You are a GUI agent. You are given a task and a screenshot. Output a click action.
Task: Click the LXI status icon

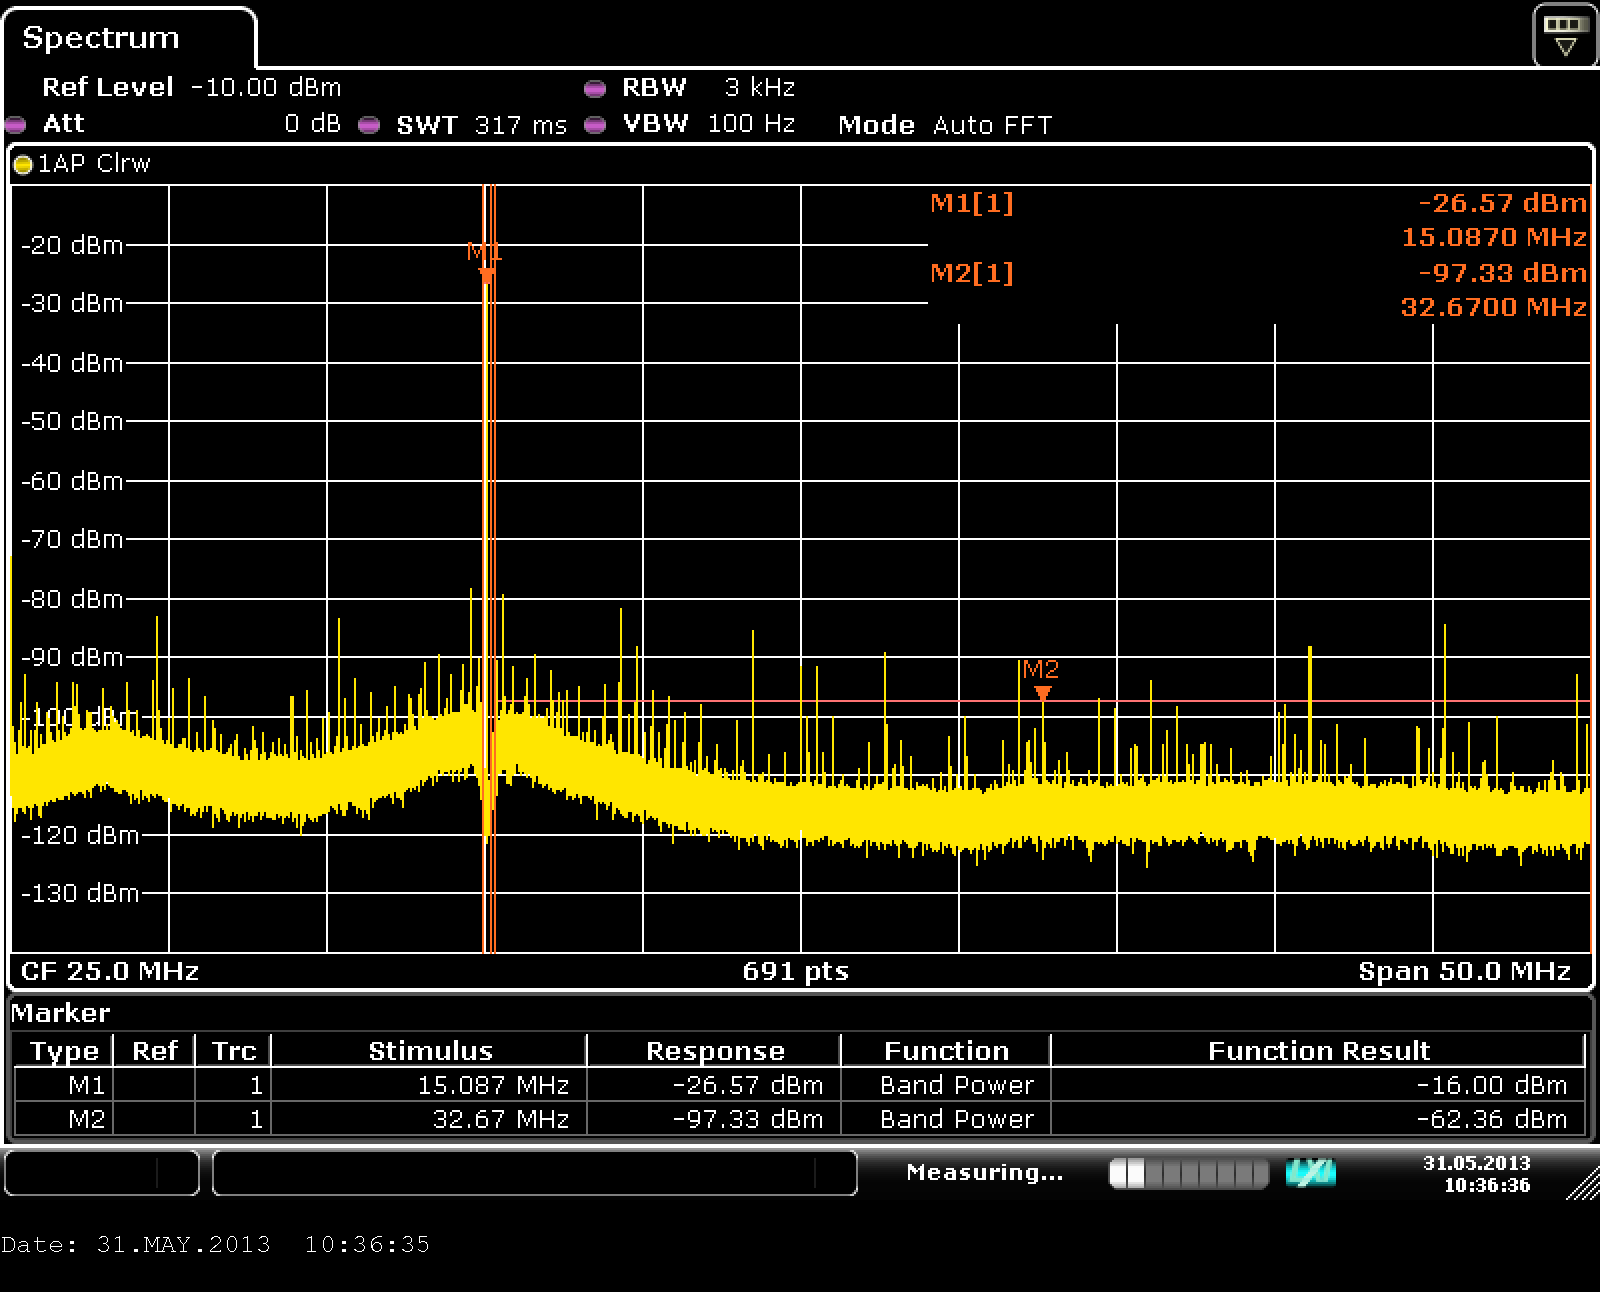[x=1311, y=1173]
